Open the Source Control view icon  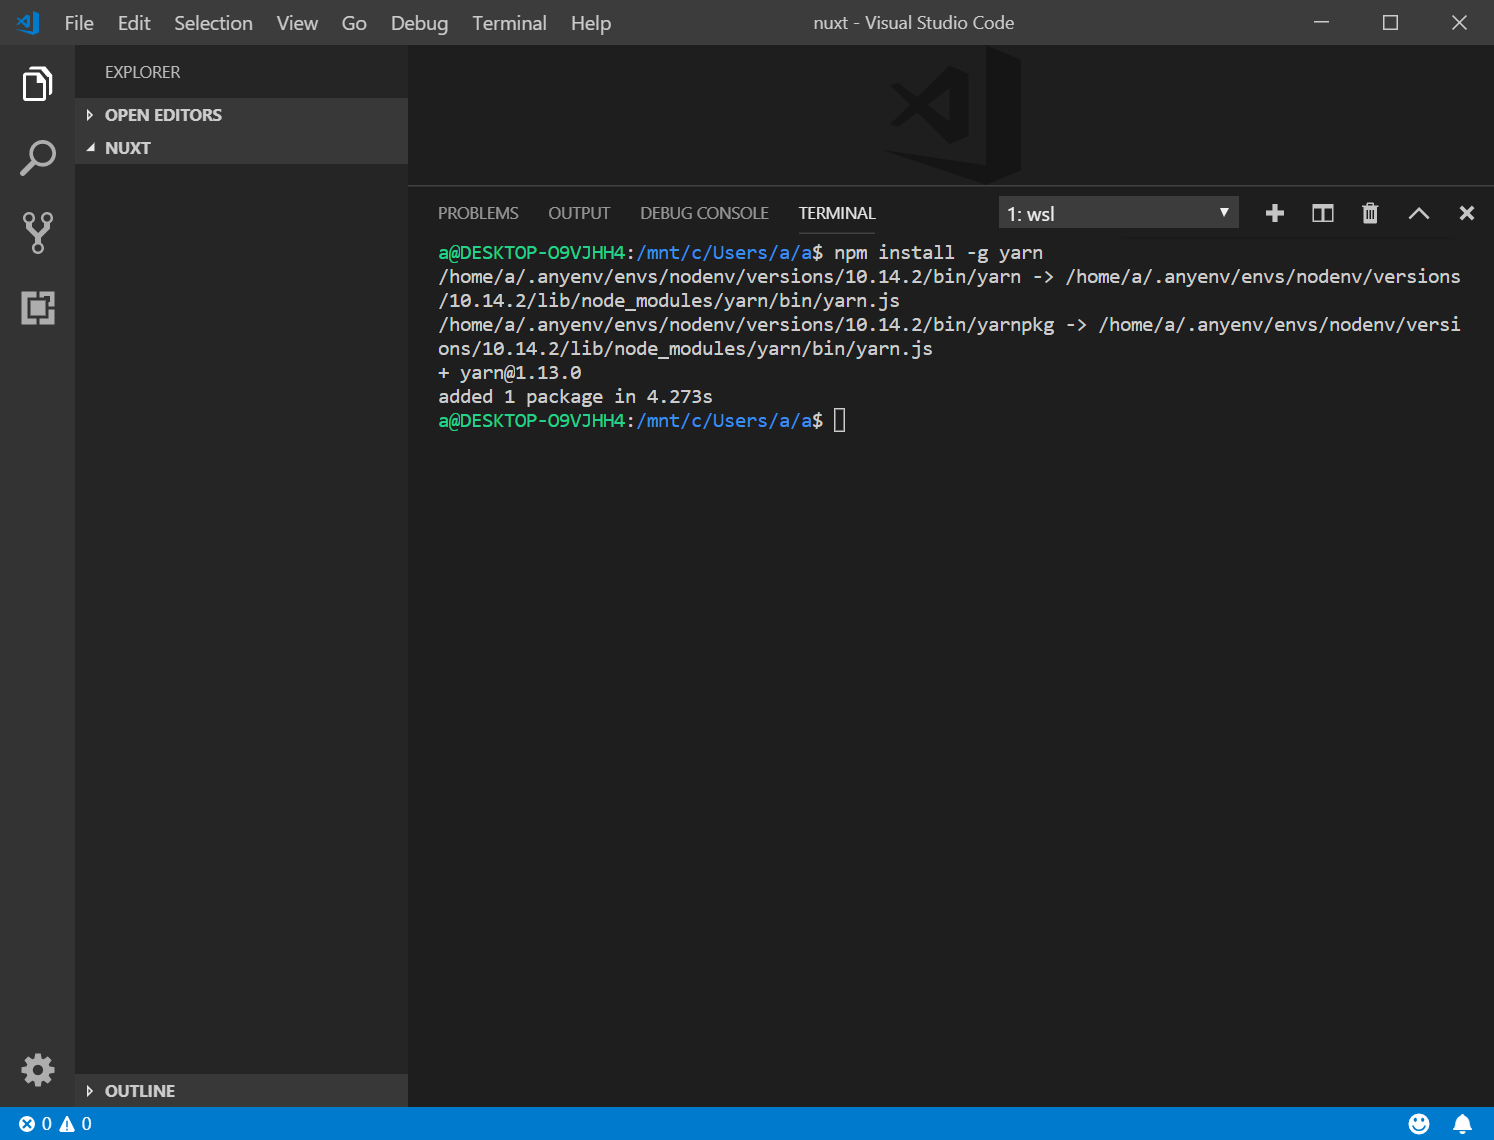pyautogui.click(x=37, y=232)
